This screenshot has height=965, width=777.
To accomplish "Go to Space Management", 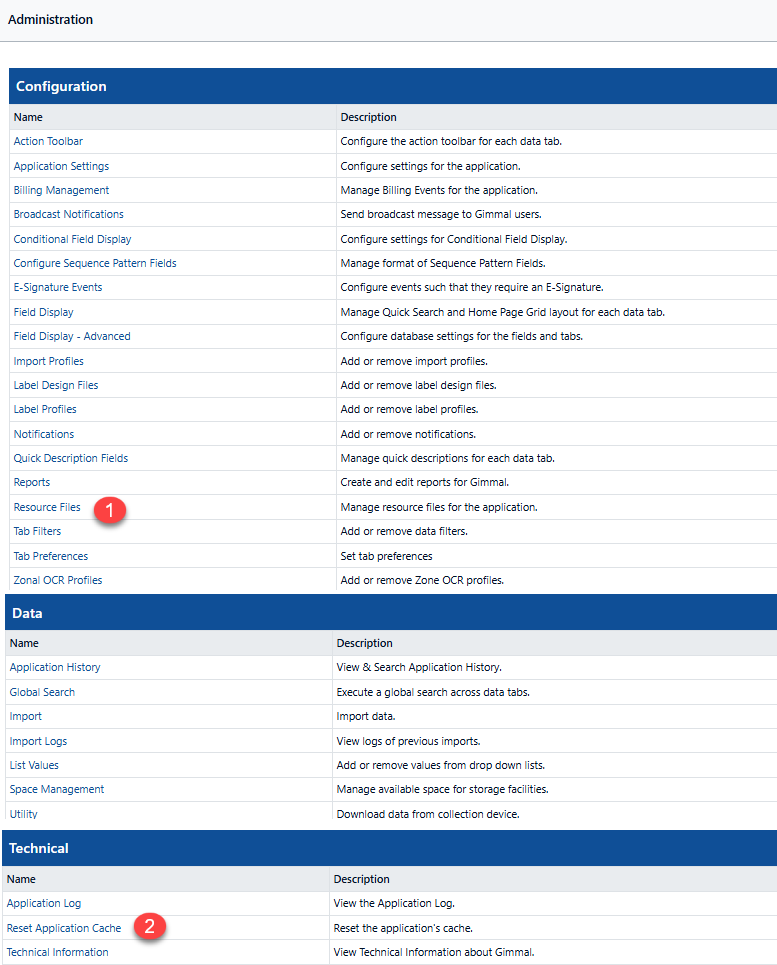I will tap(57, 789).
